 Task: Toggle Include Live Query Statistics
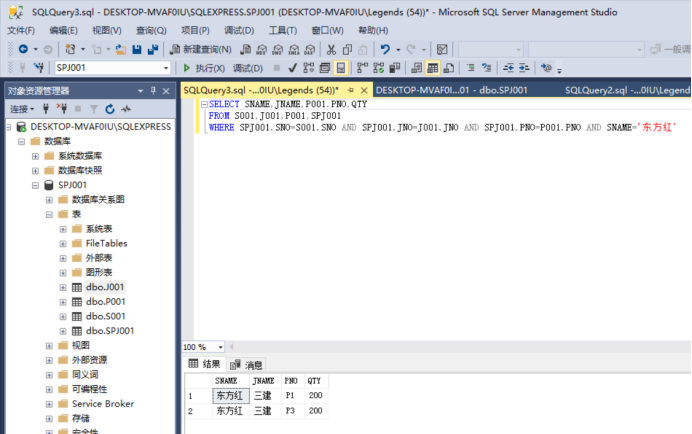tap(378, 68)
